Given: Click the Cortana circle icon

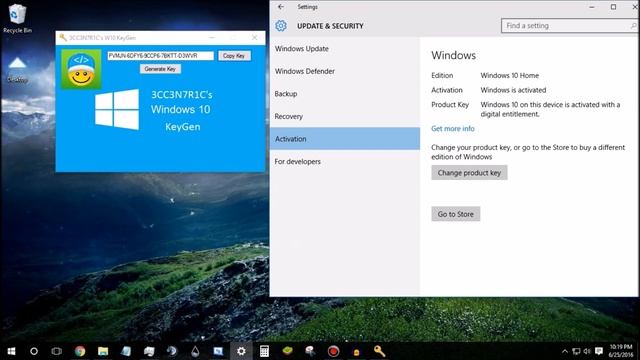Looking at the screenshot, I should pos(34,351).
